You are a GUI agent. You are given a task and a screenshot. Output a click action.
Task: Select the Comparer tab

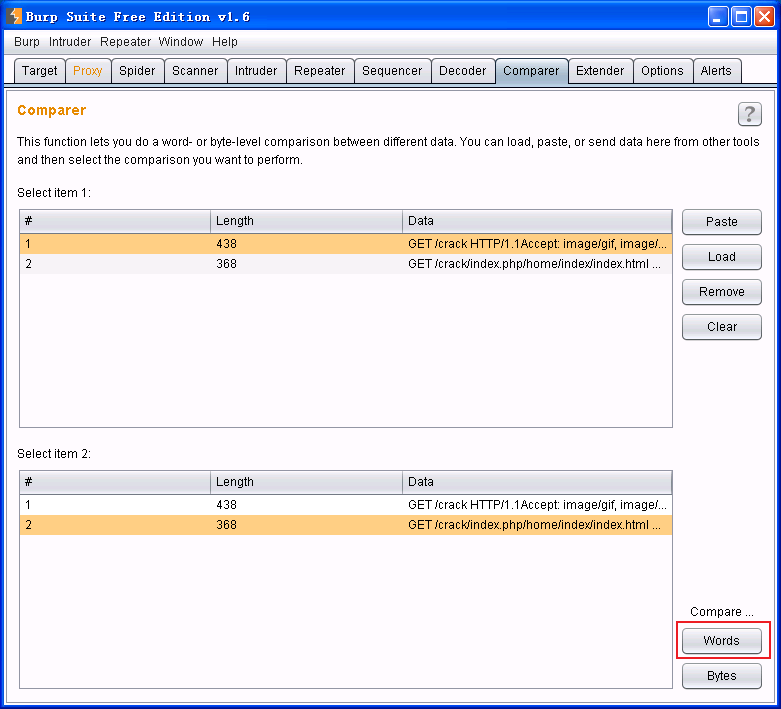(531, 71)
